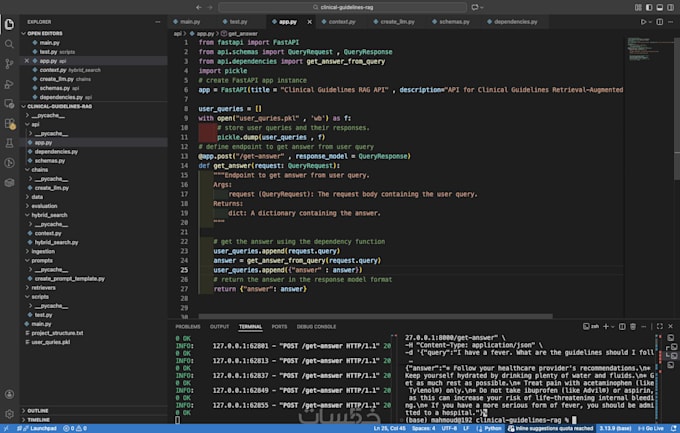The height and width of the screenshot is (433, 680).
Task: Click the 3.13.9 (base) interpreter selector
Action: [615, 428]
